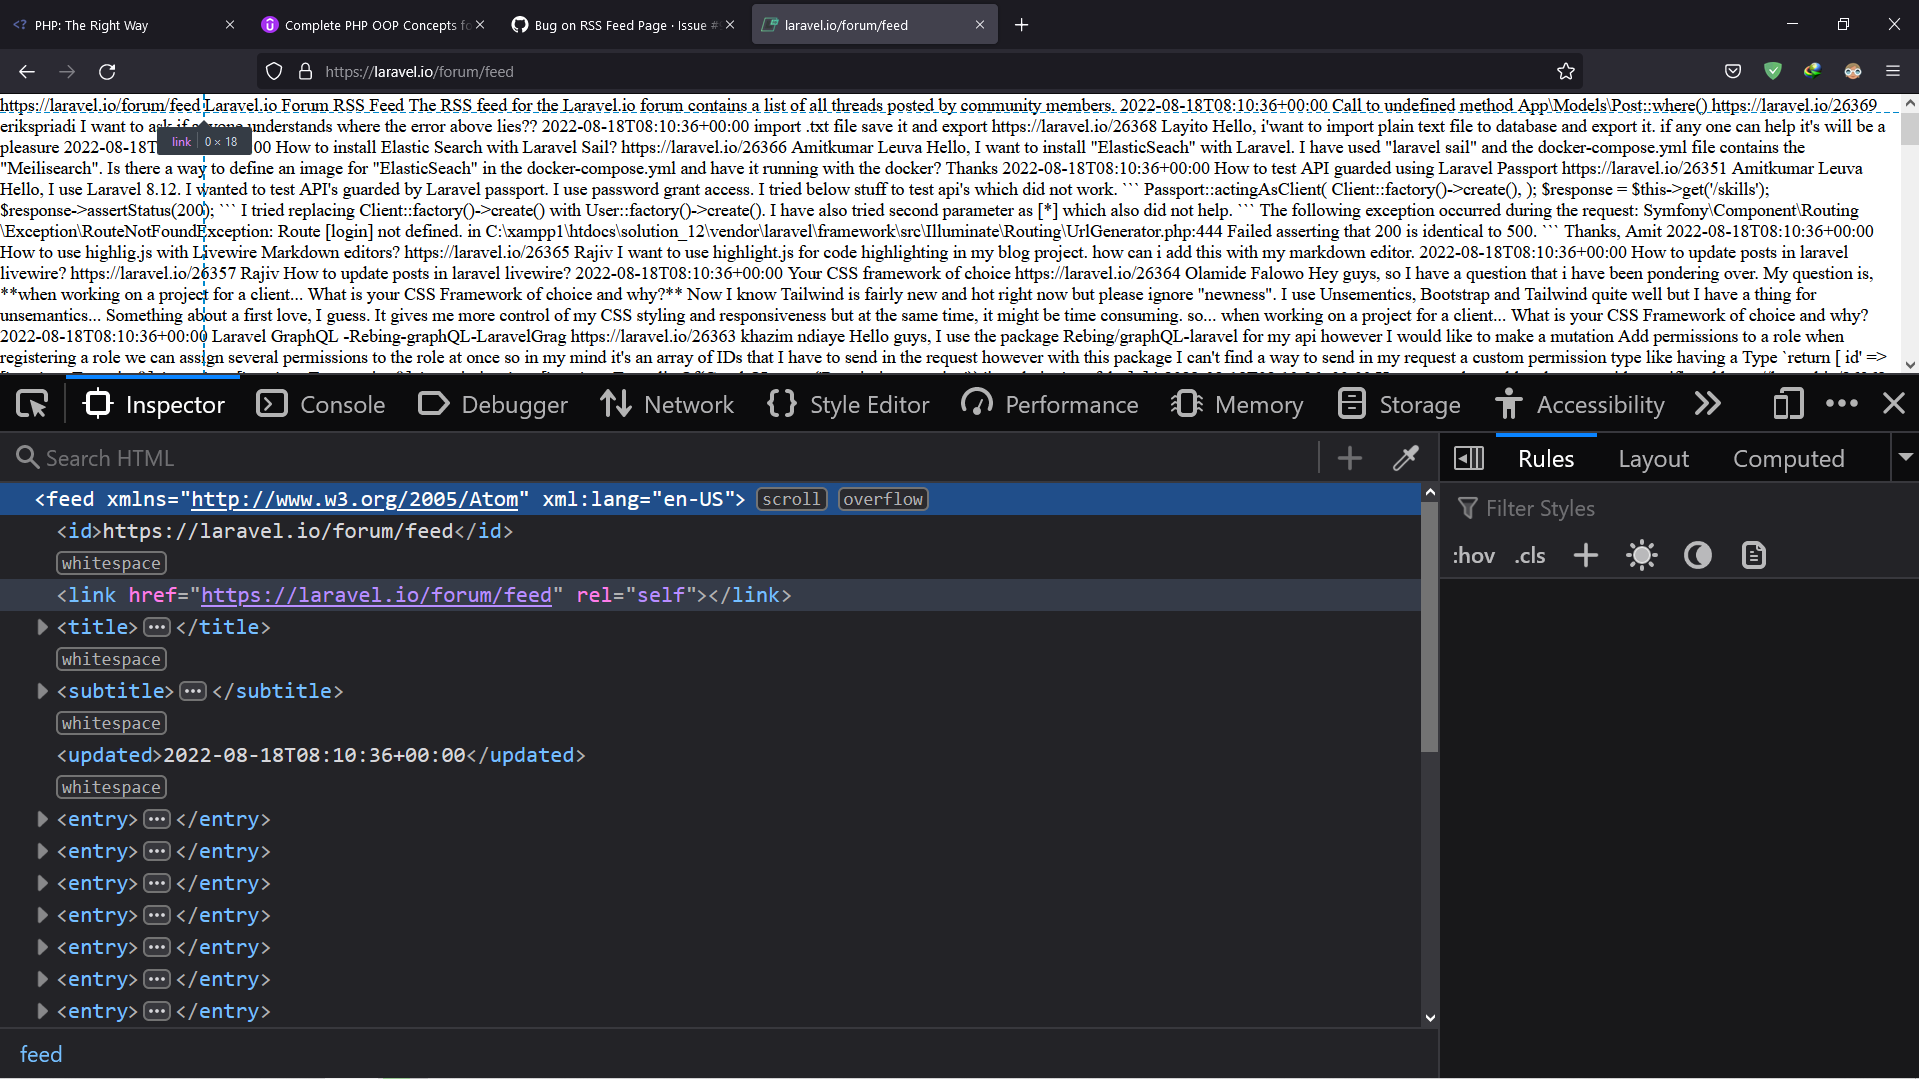
Task: Click the tracking protection shield icon
Action: (x=274, y=71)
